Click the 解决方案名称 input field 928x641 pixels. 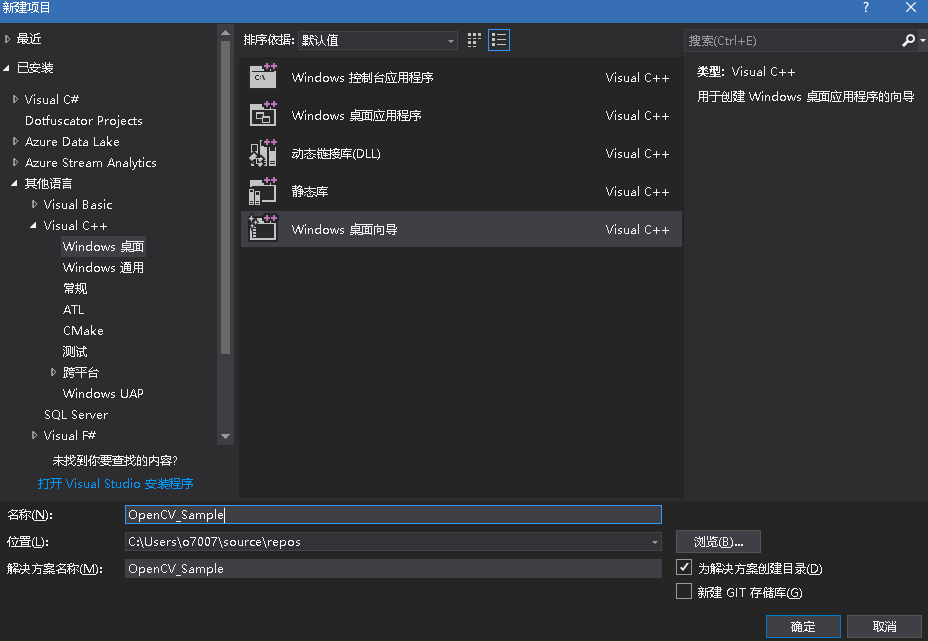click(393, 569)
